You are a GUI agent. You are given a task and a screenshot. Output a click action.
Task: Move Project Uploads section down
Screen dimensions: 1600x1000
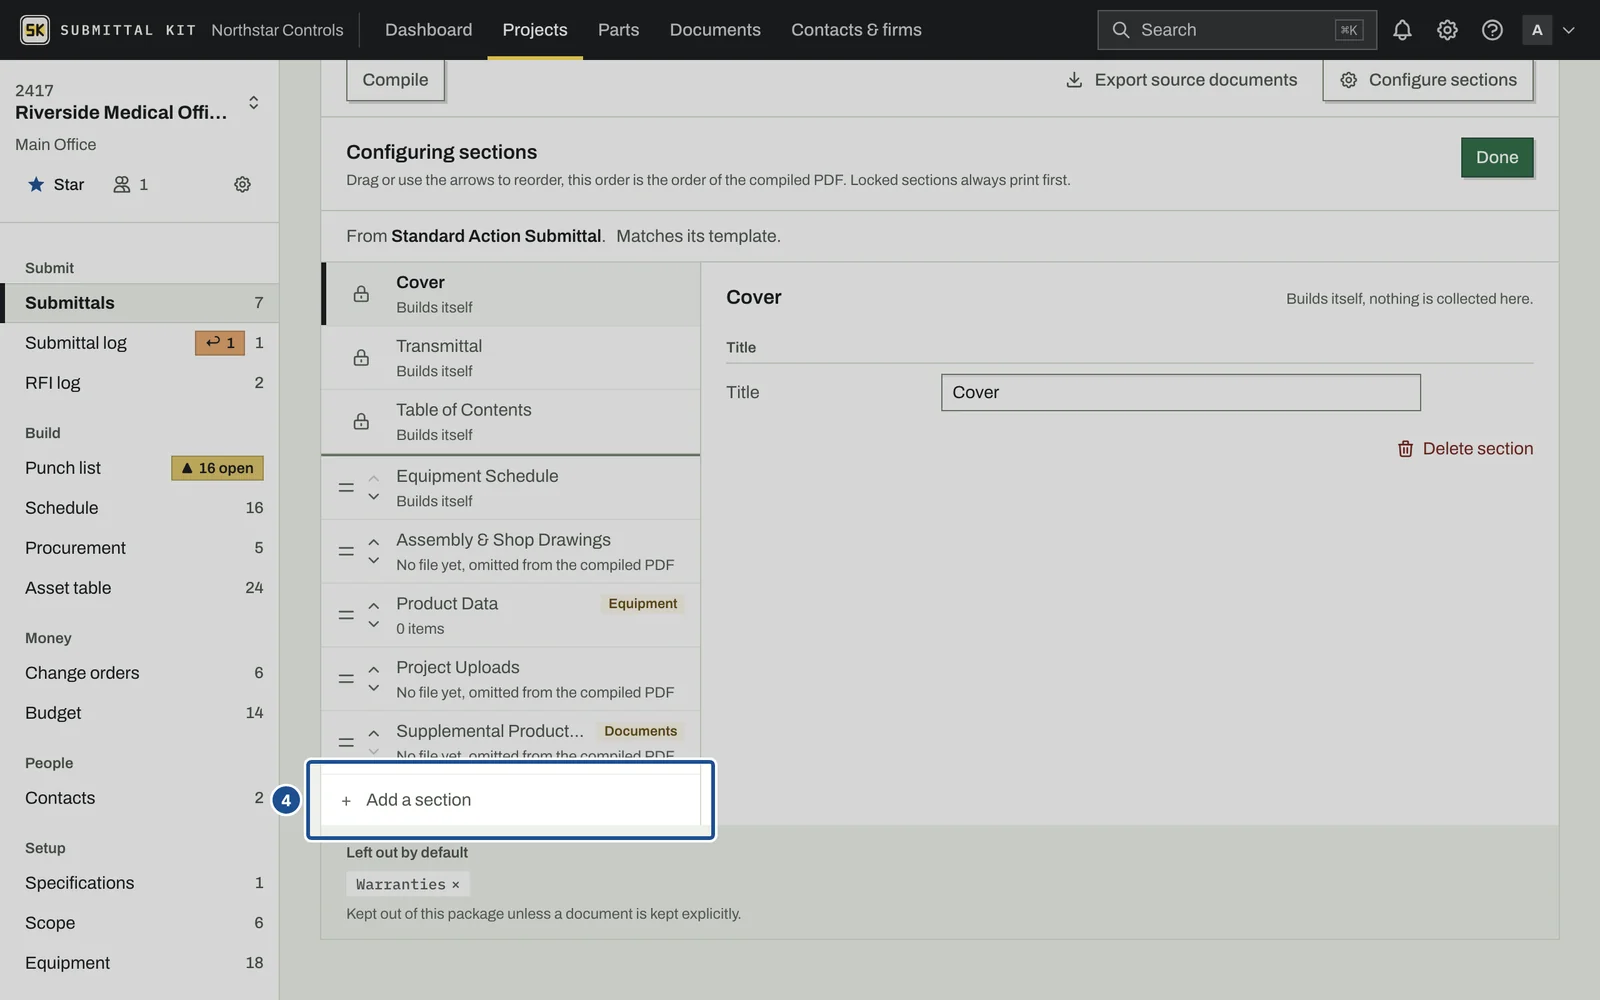click(x=373, y=689)
